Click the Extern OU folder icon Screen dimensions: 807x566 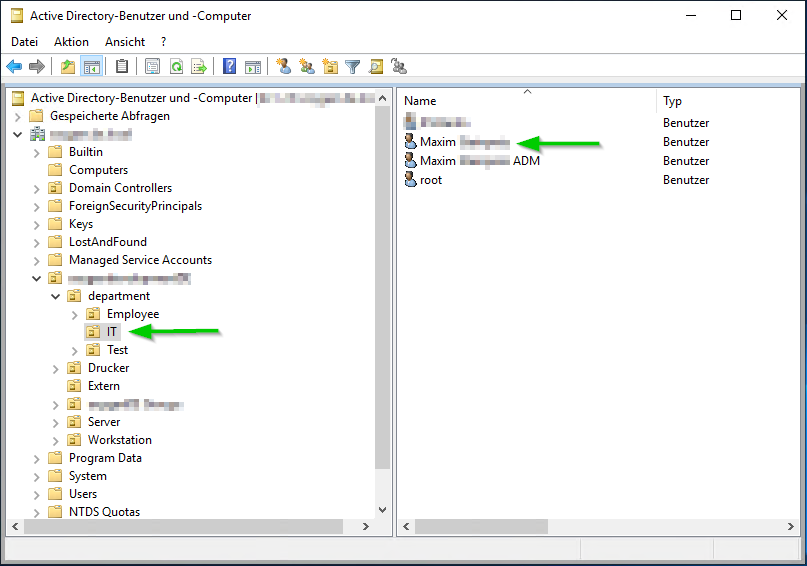click(x=74, y=386)
